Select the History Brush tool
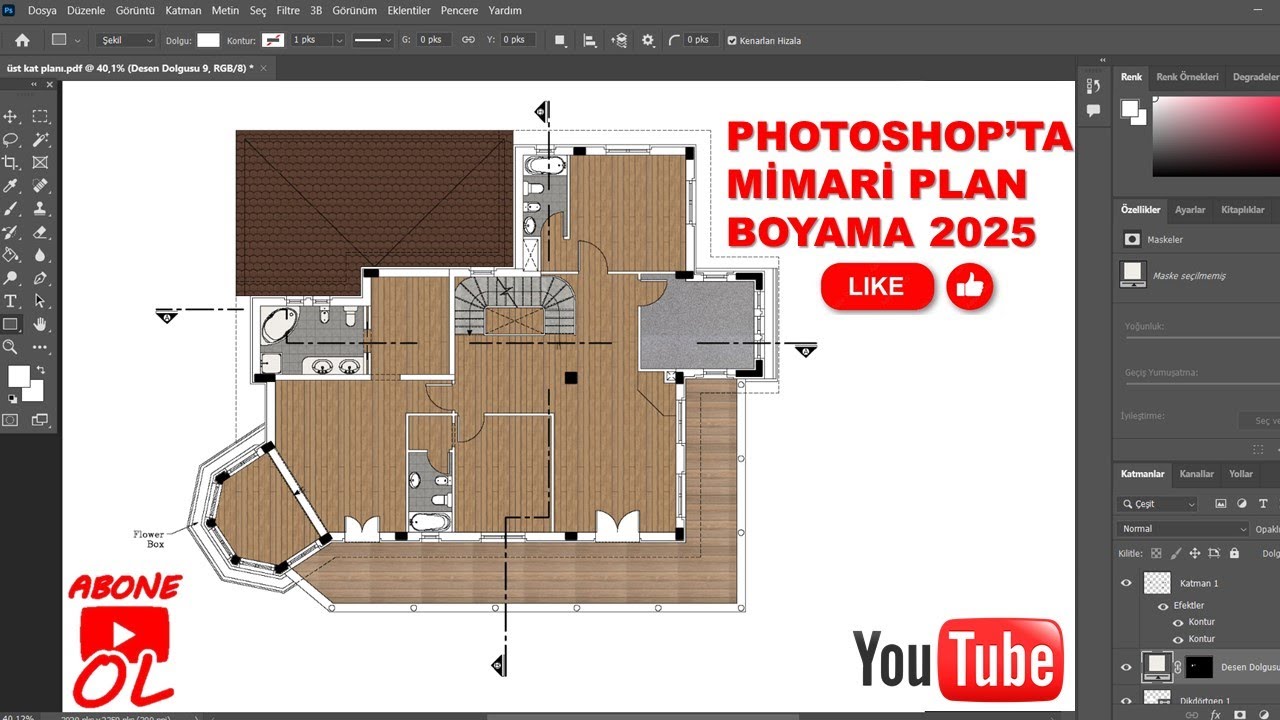1280x720 pixels. click(11, 232)
